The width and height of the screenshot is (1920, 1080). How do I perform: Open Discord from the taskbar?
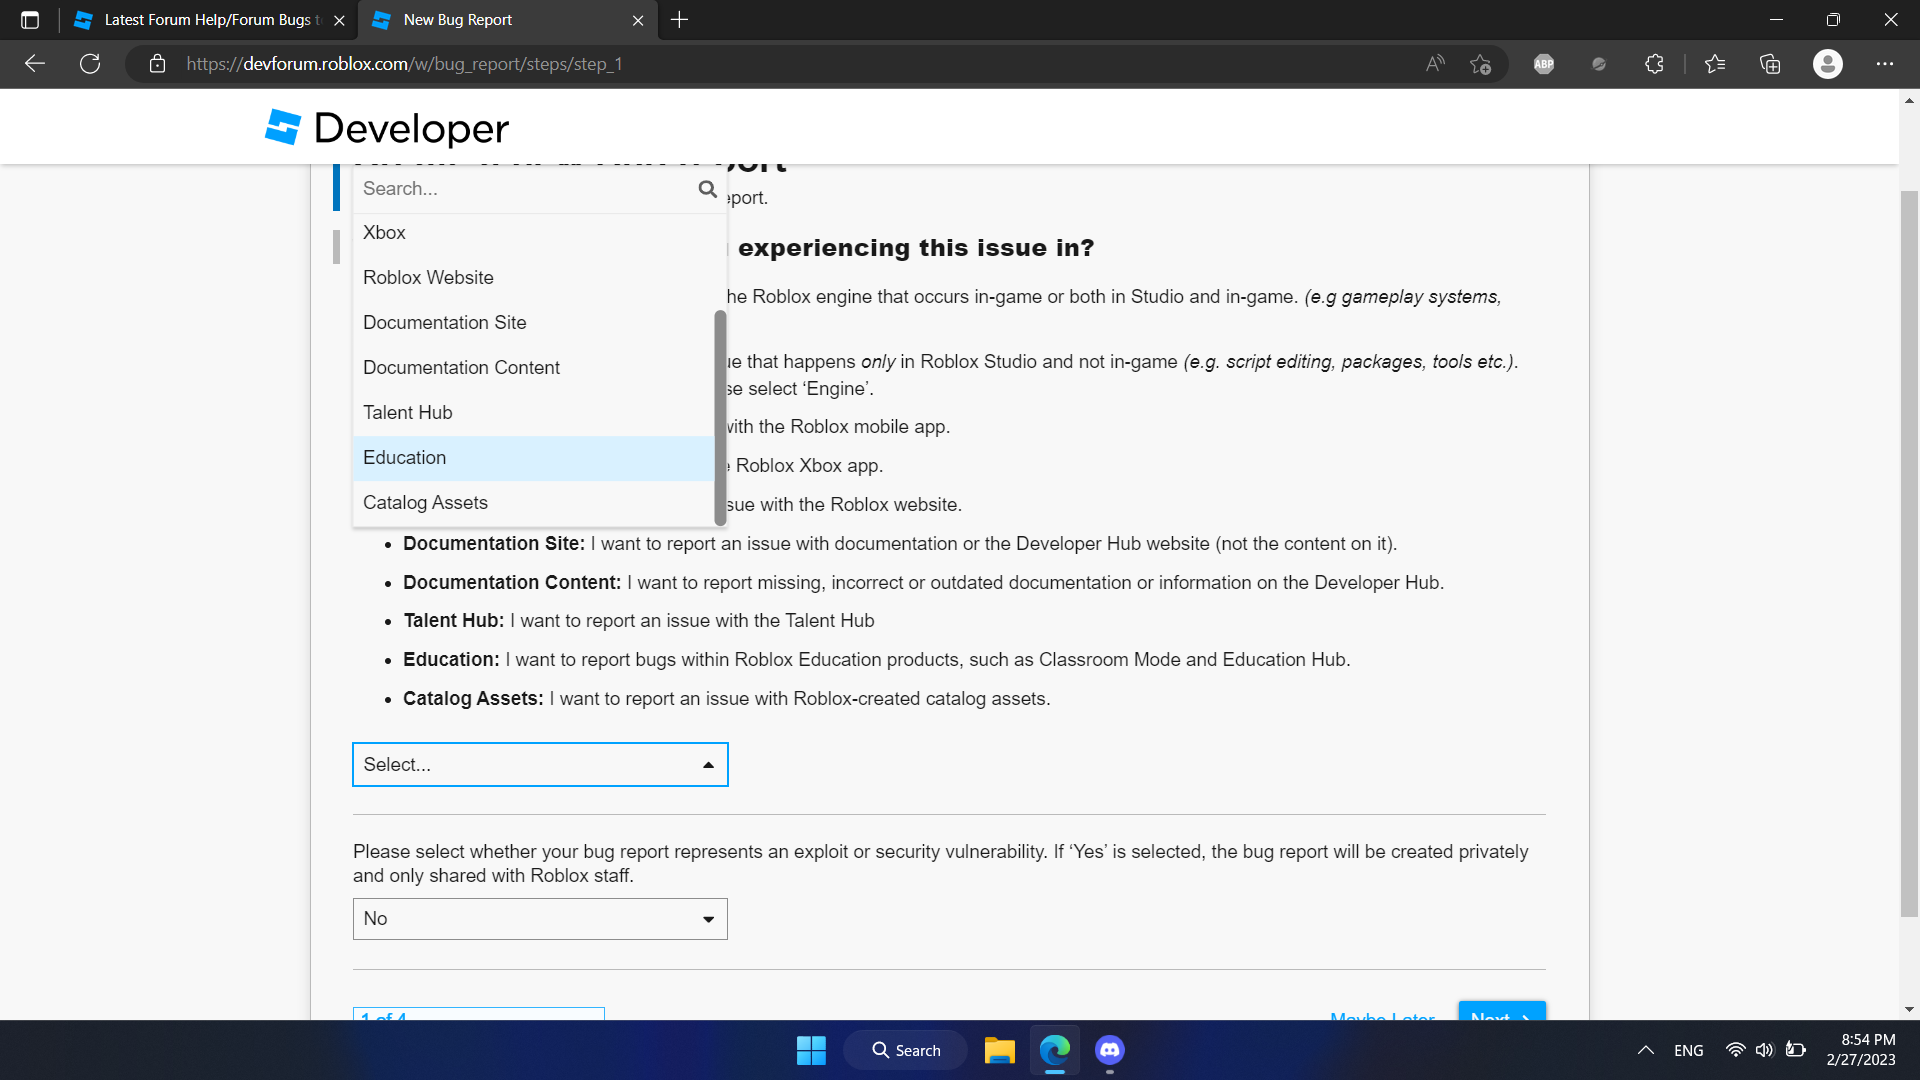click(1110, 1050)
